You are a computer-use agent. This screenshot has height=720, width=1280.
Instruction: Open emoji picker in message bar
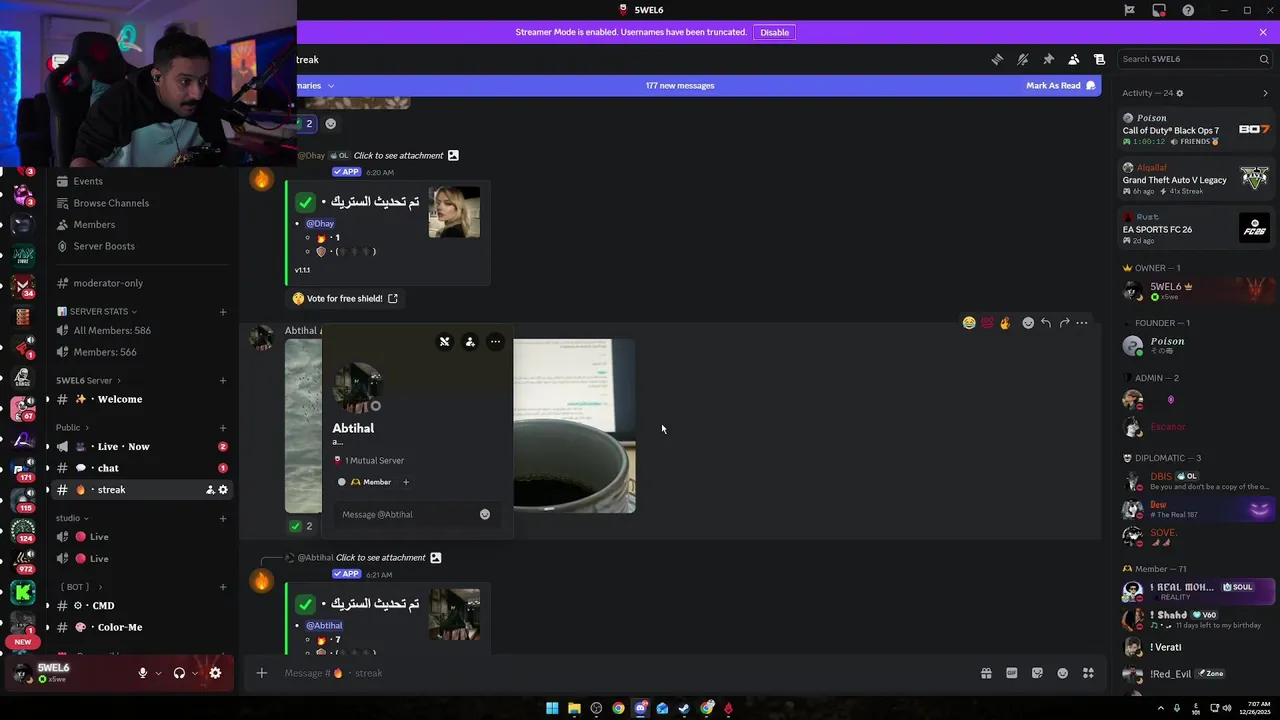click(1063, 673)
